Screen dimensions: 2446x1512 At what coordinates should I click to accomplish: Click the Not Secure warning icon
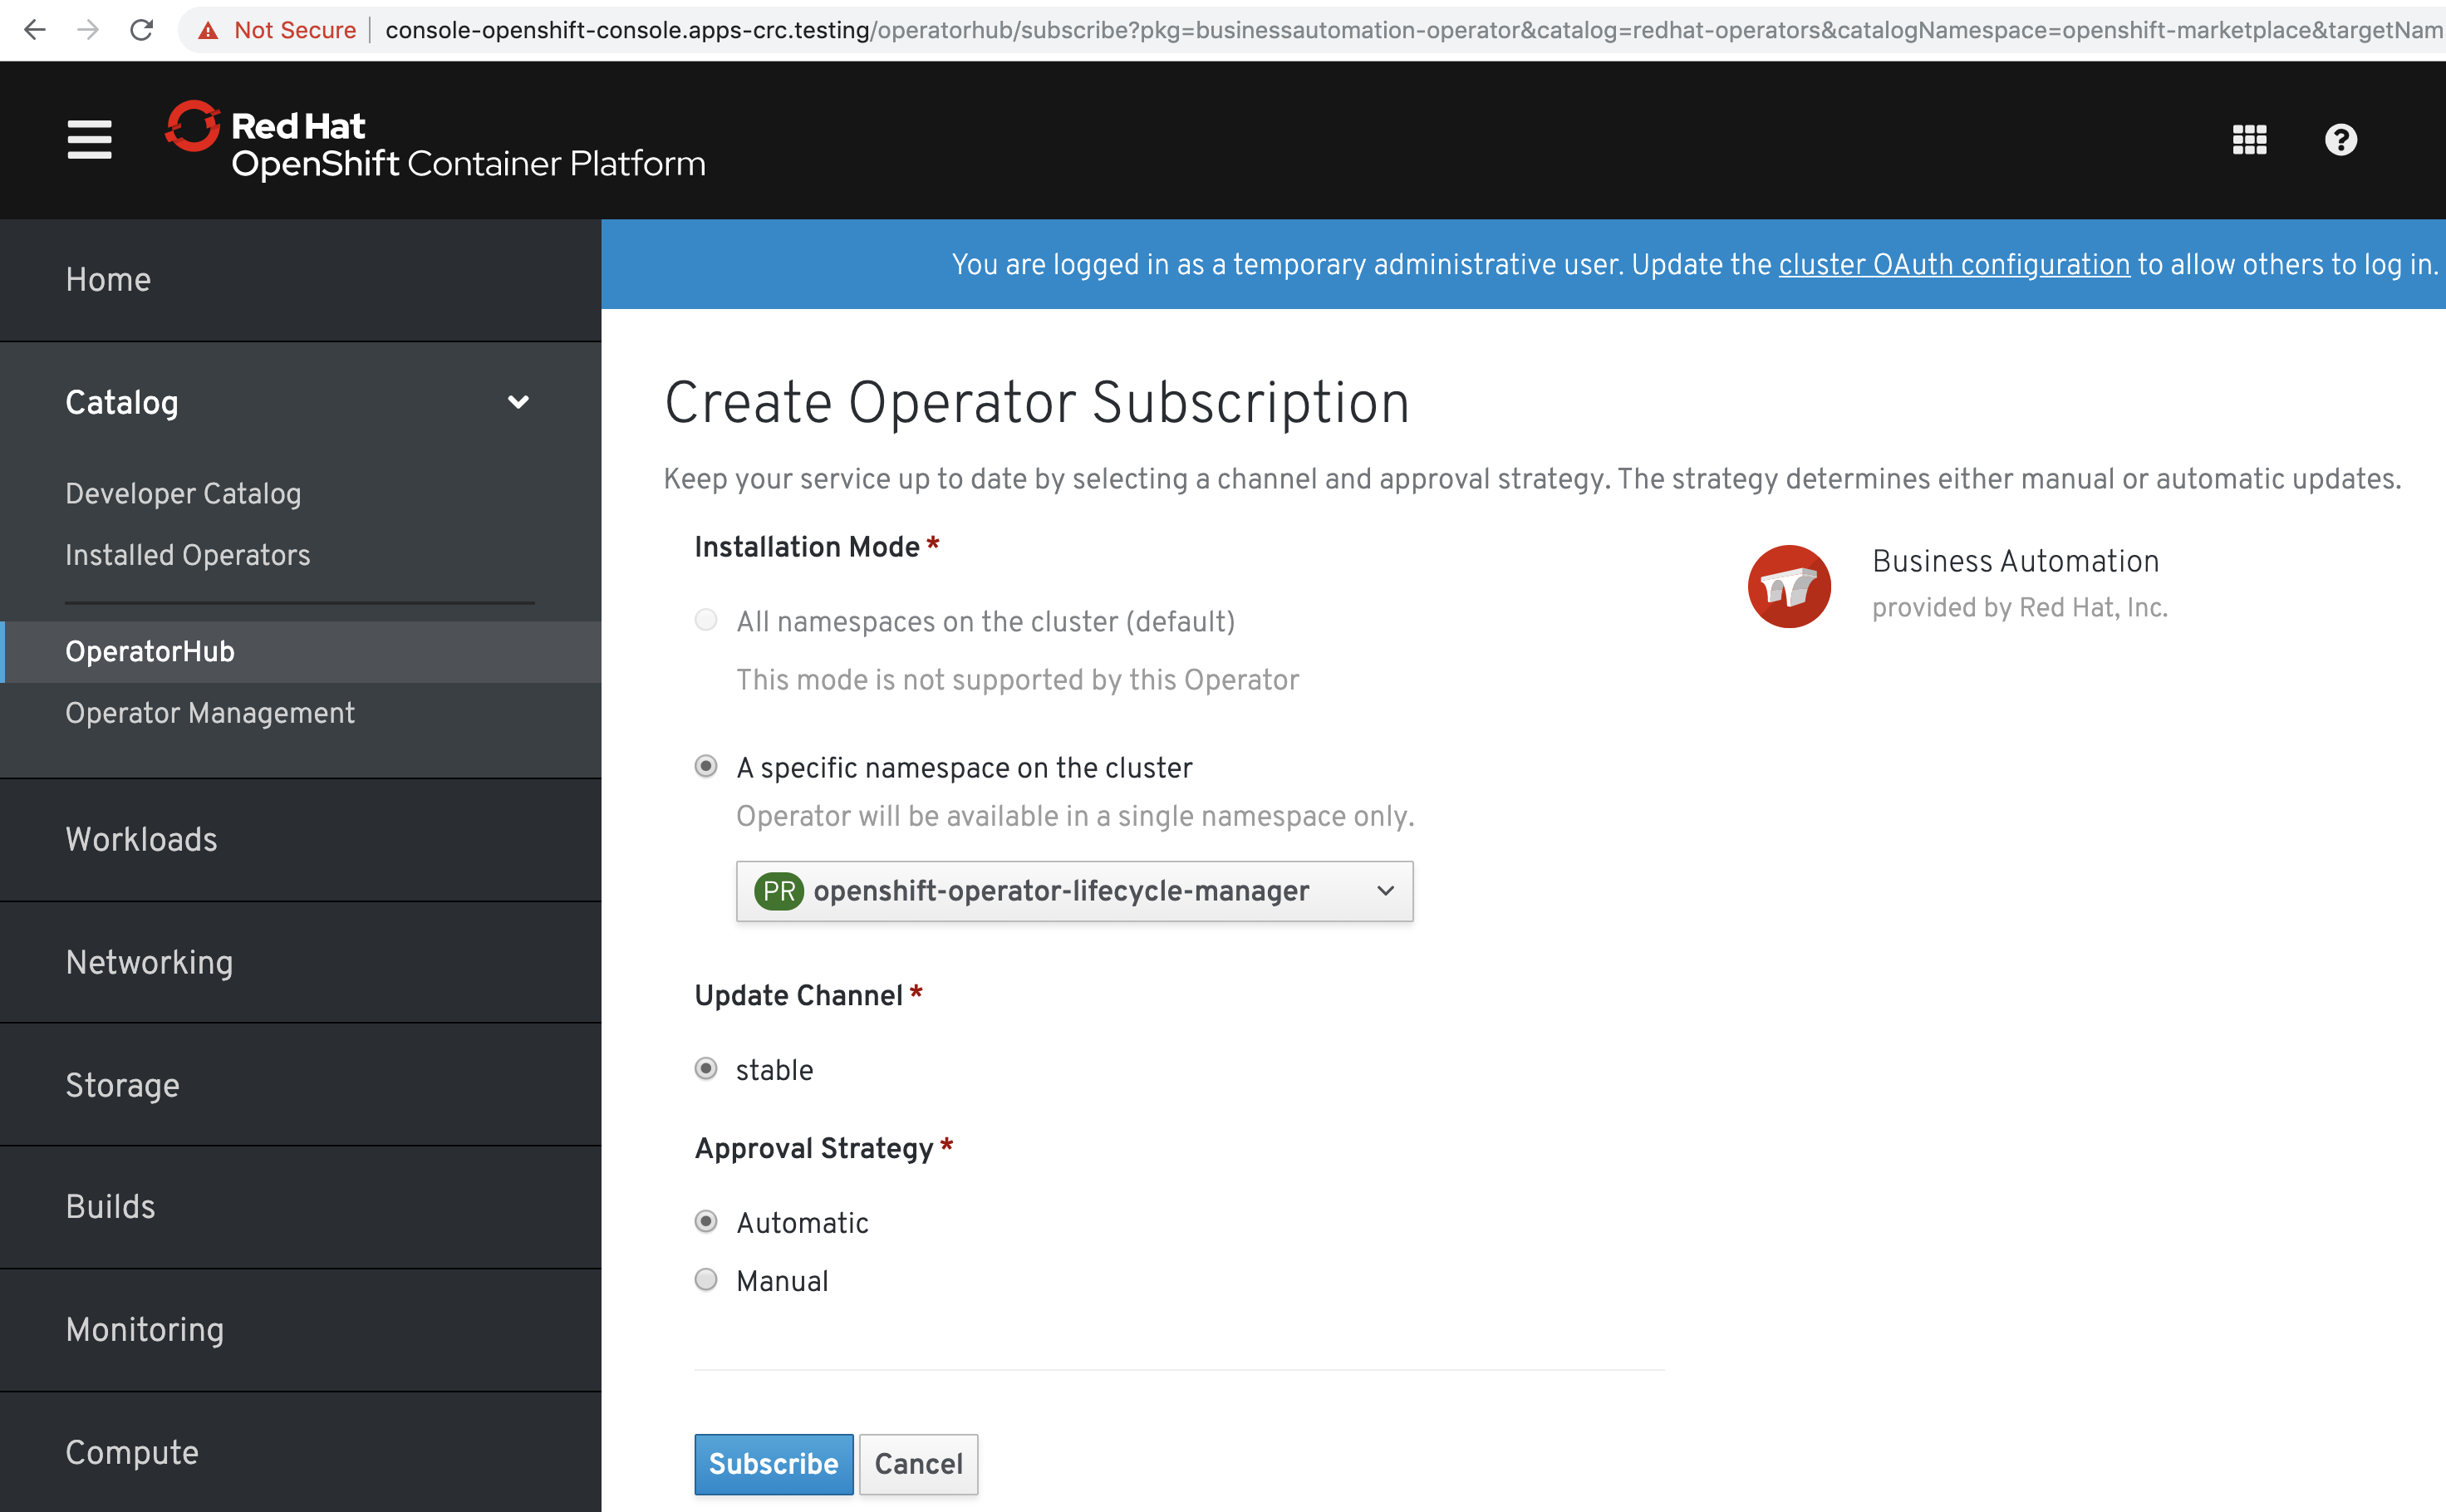(x=208, y=30)
